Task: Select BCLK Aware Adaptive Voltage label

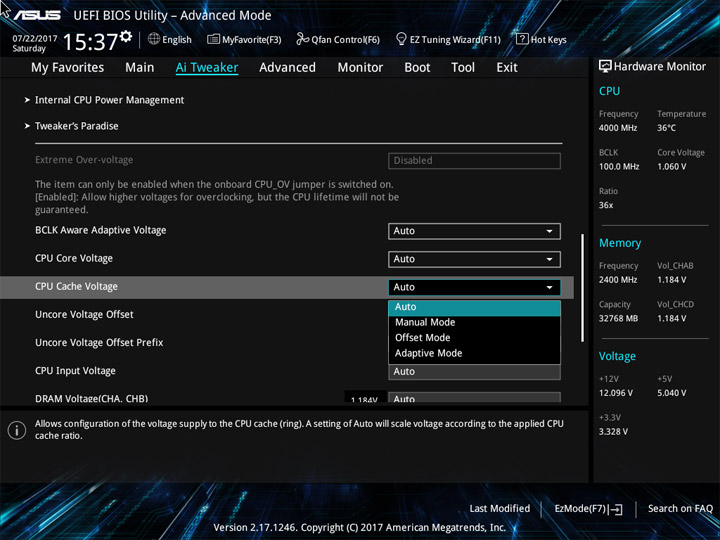Action: coord(101,231)
